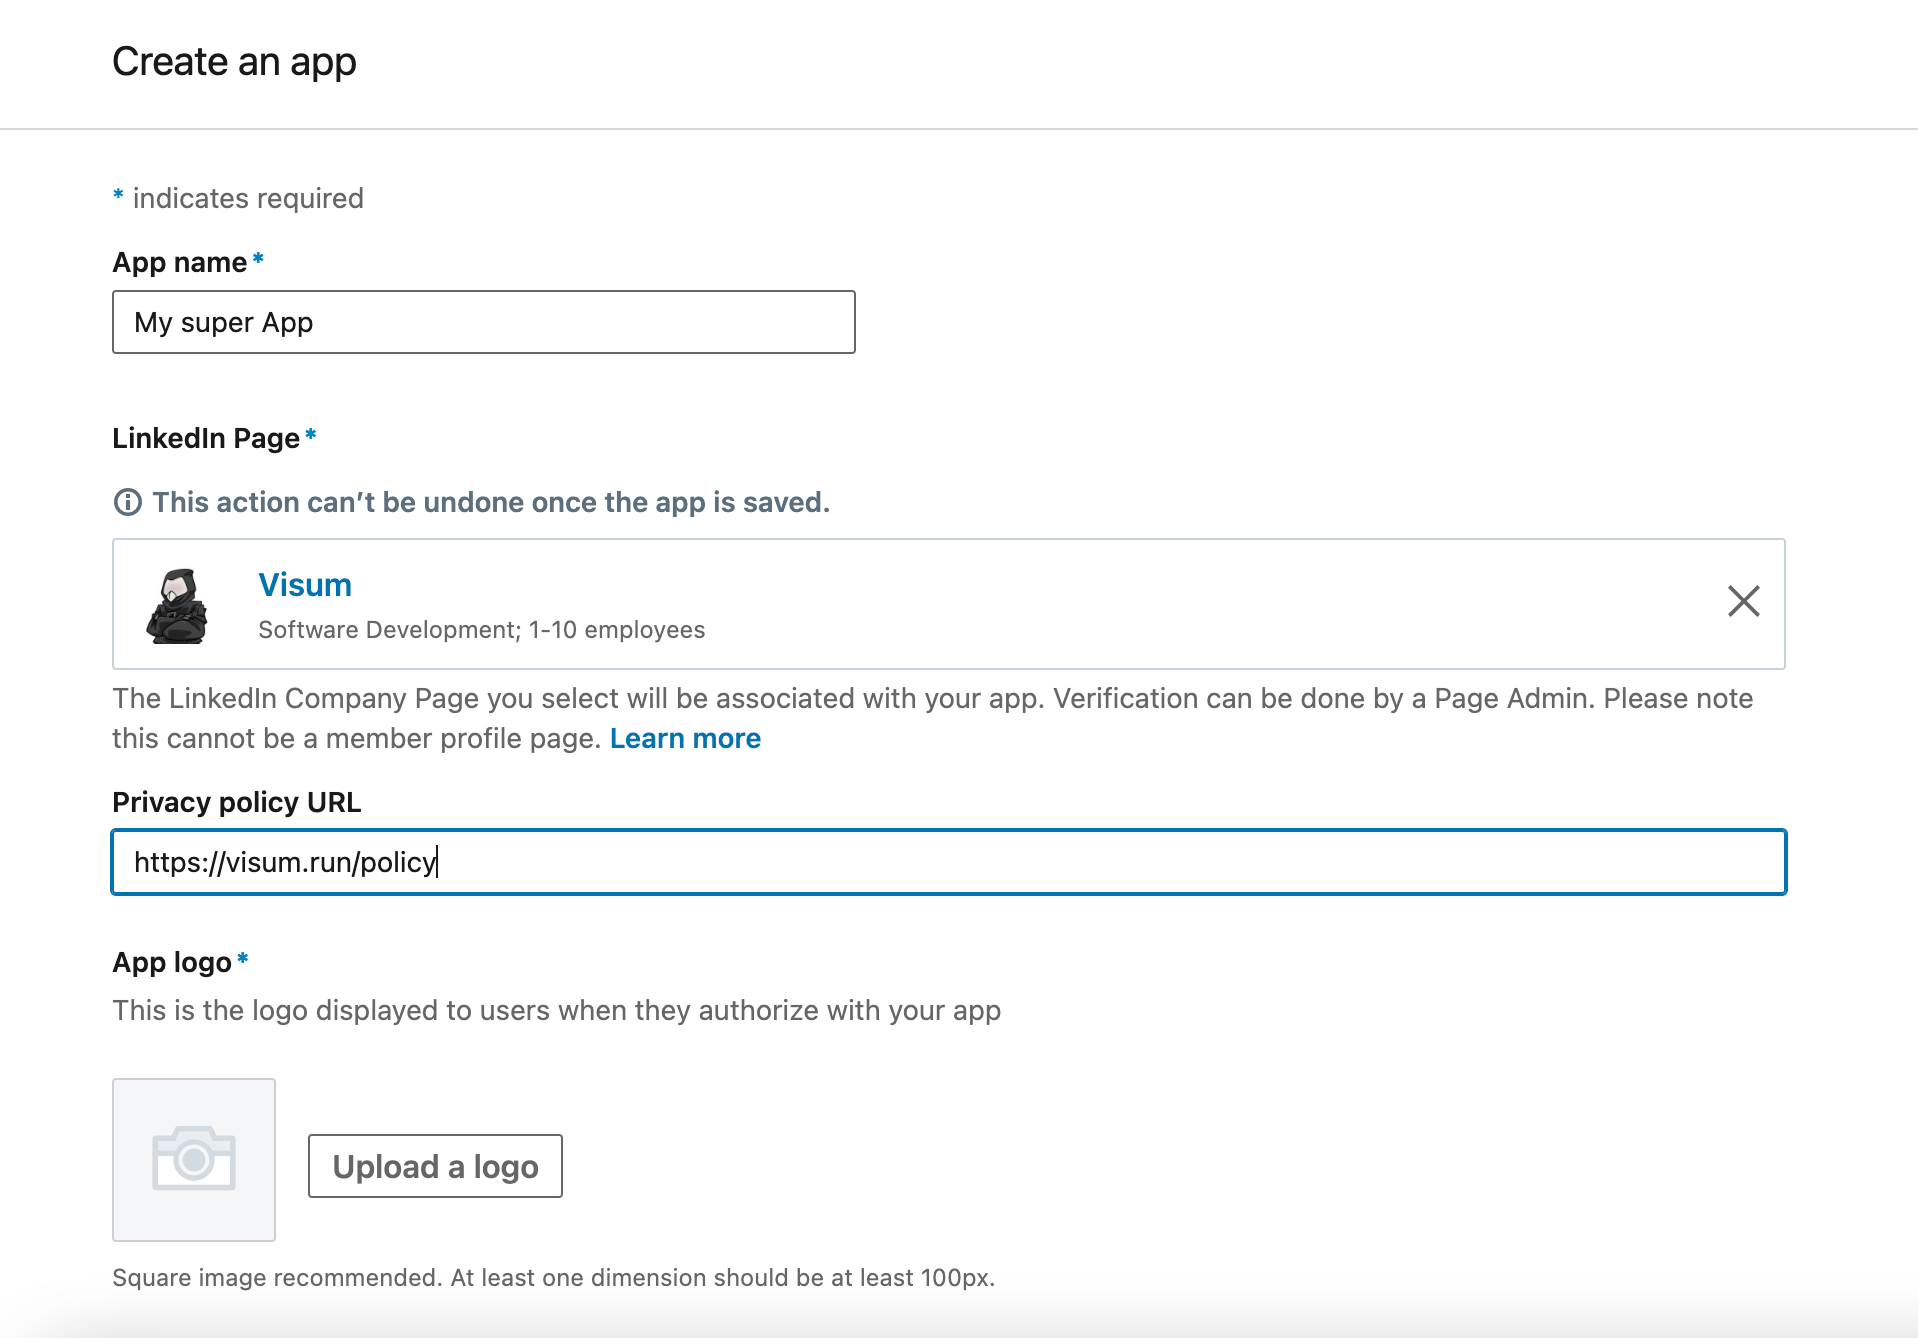Click into the Privacy policy URL field
The height and width of the screenshot is (1338, 1918).
click(948, 862)
